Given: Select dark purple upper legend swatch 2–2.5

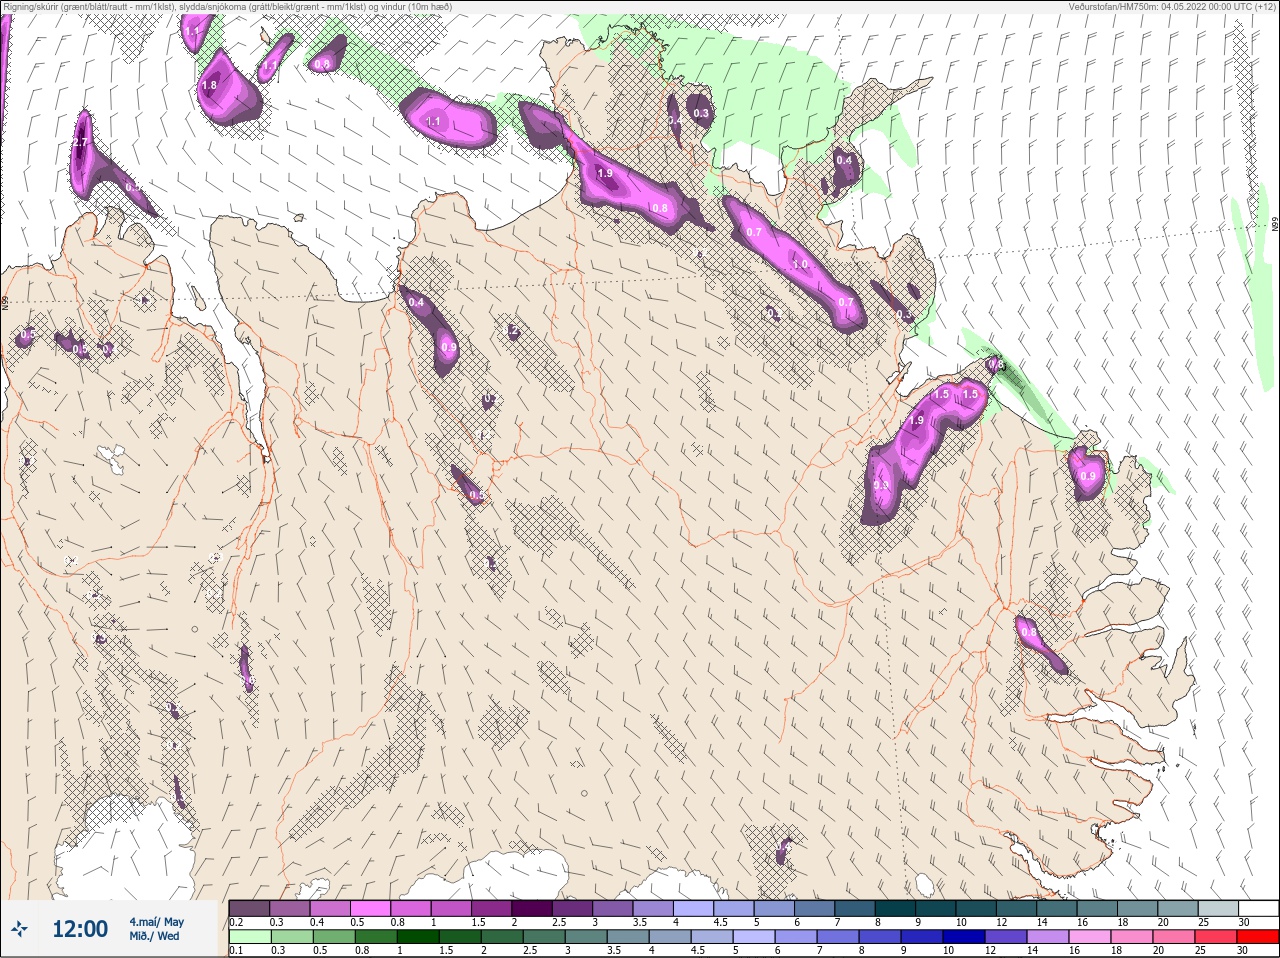Looking at the screenshot, I should [532, 908].
